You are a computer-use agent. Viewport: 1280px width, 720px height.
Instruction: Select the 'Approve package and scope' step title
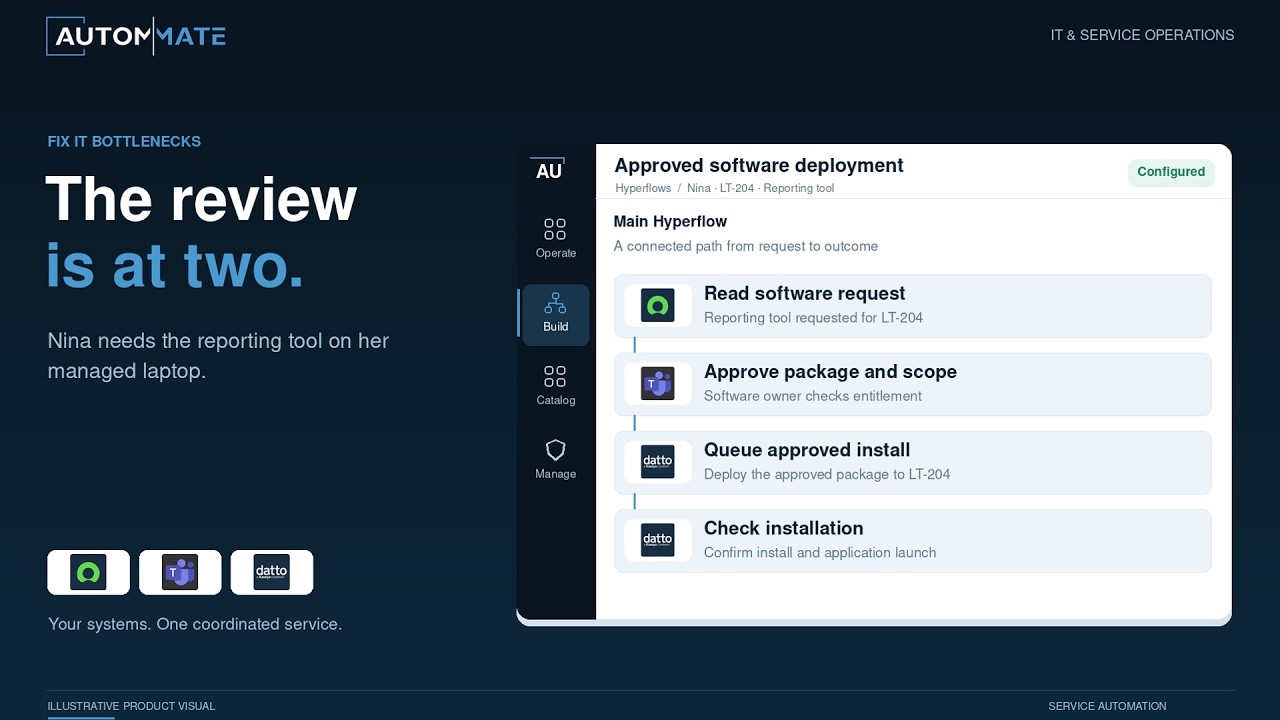coord(830,371)
